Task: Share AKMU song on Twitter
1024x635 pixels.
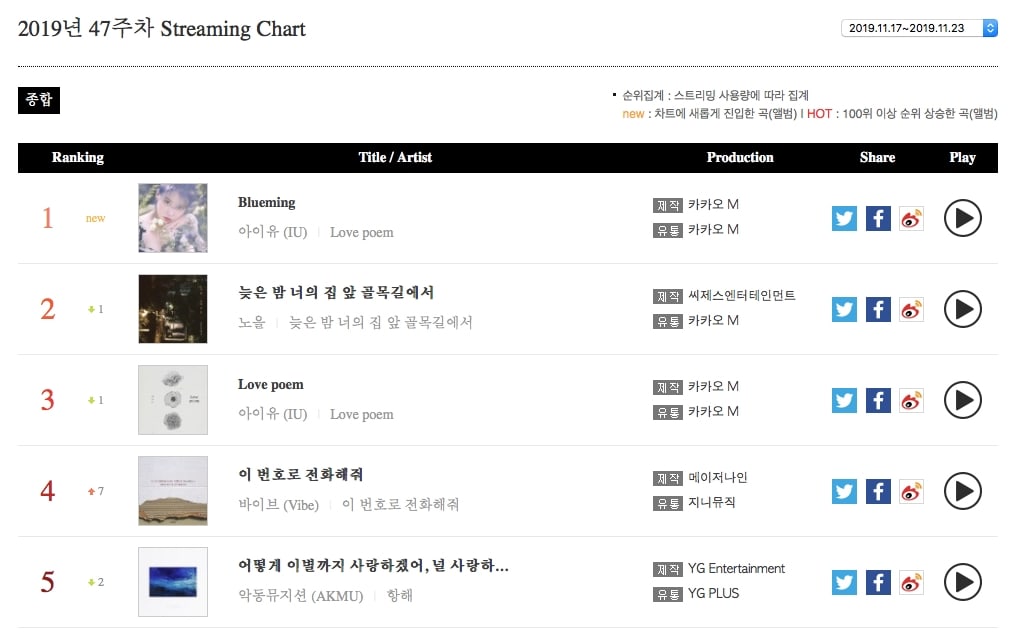Action: (x=844, y=582)
